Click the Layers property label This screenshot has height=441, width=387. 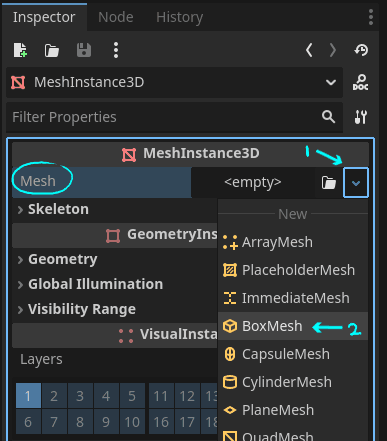coord(41,359)
